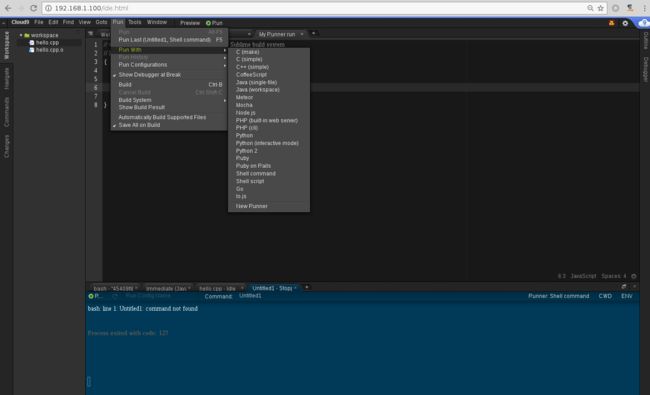
Task: Click the cloud icon at the top right corner
Action: tap(644, 23)
